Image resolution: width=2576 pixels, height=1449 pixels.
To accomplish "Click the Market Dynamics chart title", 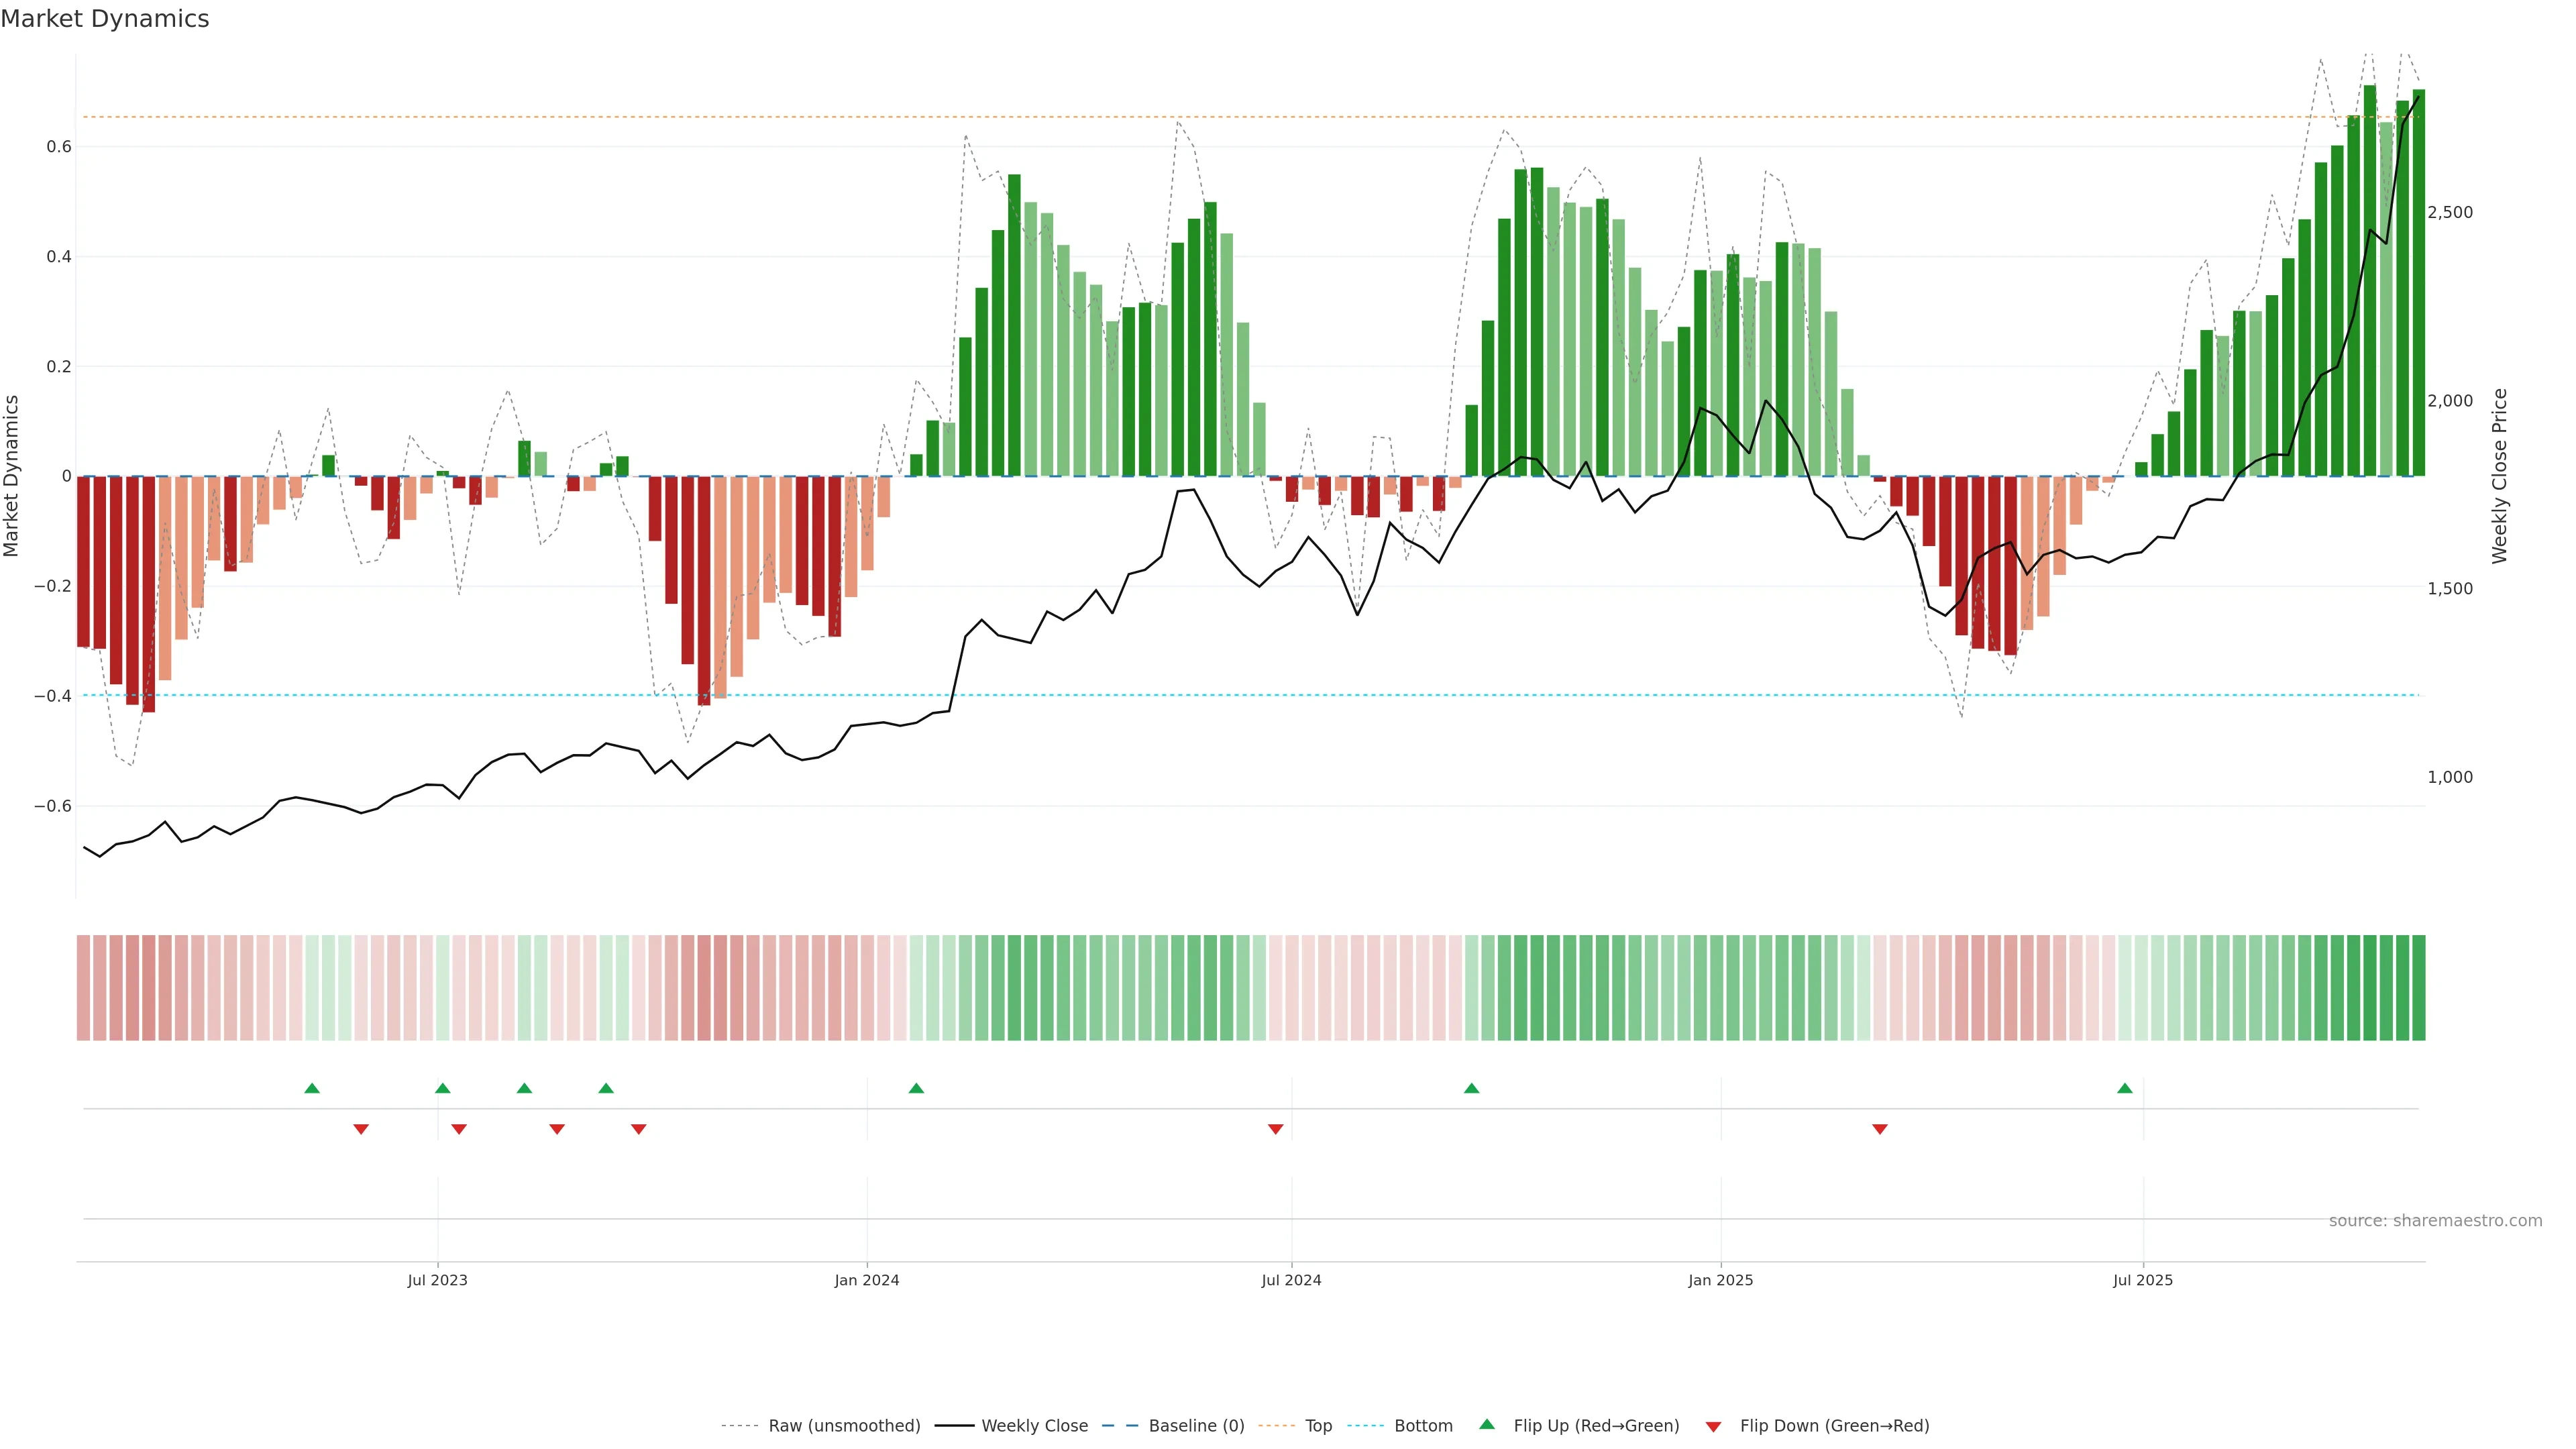I will click(105, 19).
